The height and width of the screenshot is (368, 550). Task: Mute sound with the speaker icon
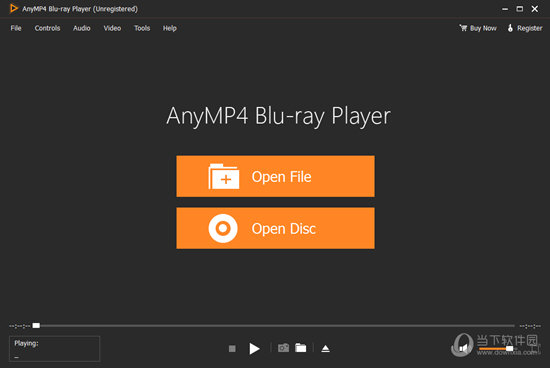(463, 348)
